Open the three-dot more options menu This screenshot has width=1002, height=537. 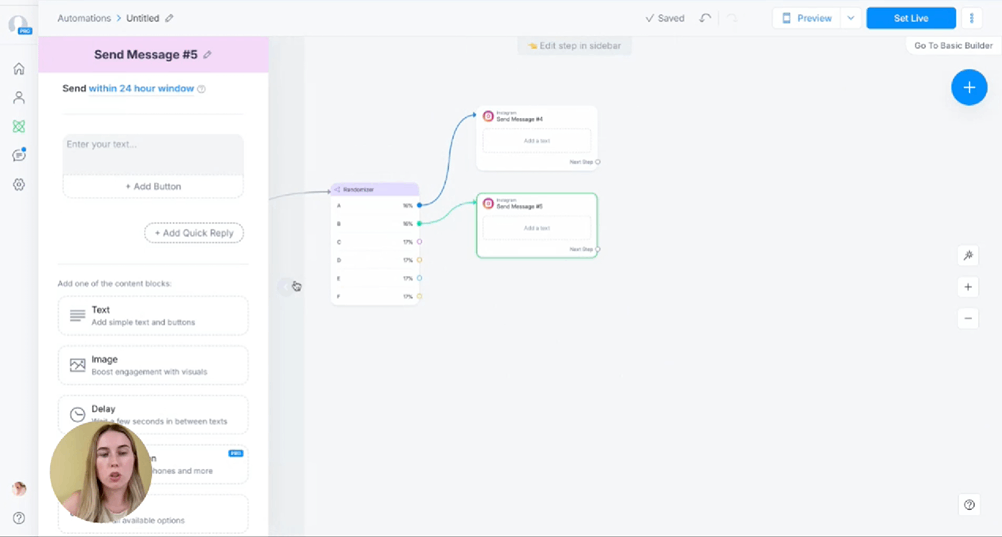click(x=972, y=18)
